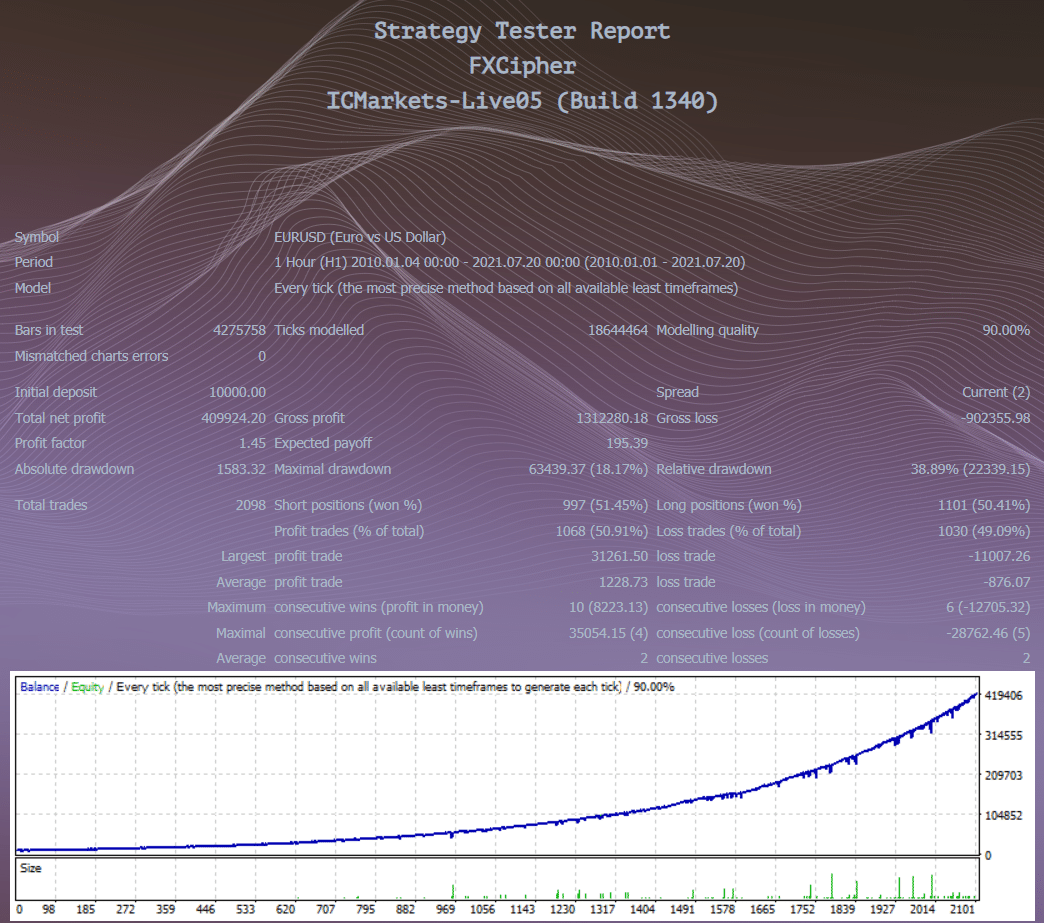Select the "Bars in test" label
This screenshot has height=923, width=1044.
pos(49,330)
